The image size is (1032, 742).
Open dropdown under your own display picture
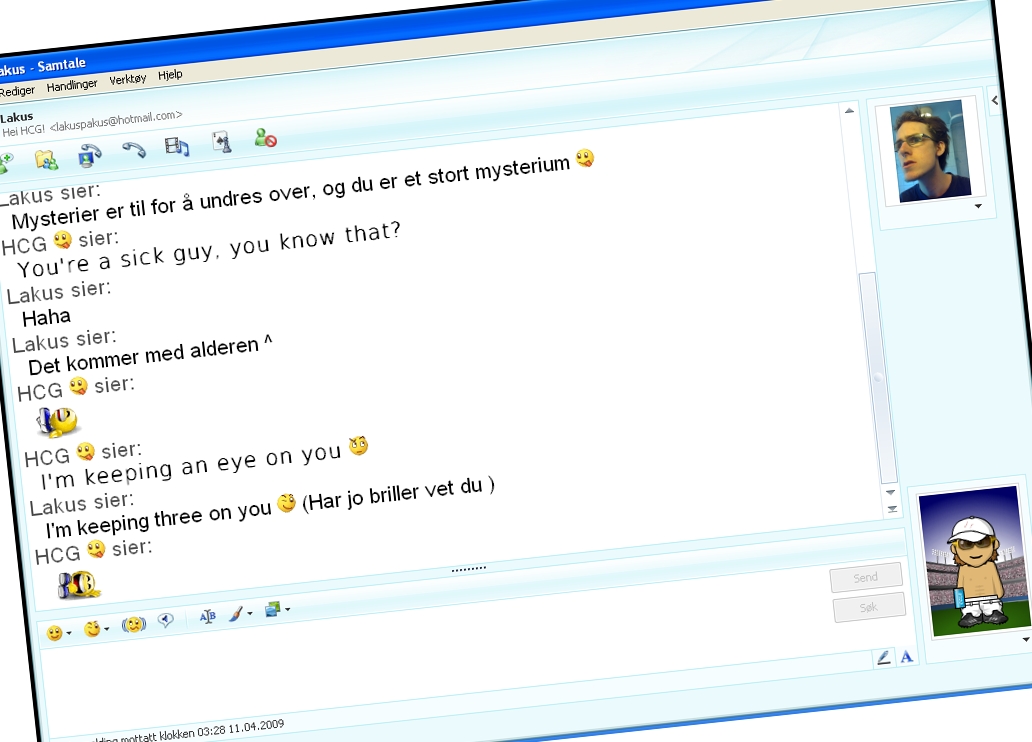point(1025,639)
